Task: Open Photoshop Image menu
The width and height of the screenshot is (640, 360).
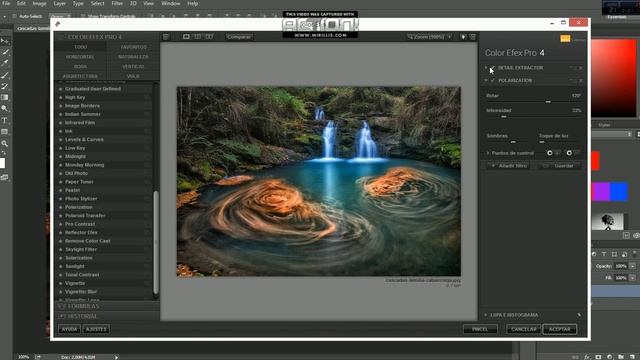Action: 39,3
